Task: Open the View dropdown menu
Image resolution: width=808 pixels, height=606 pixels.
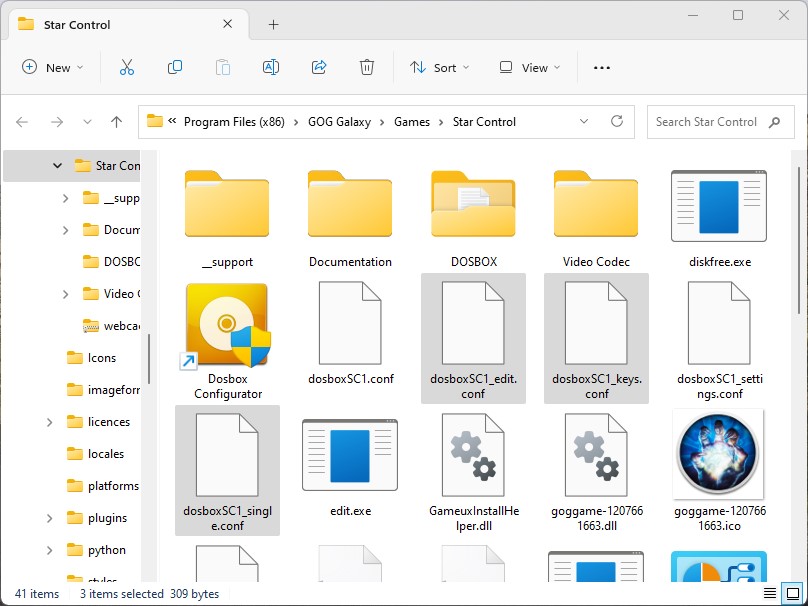Action: point(530,68)
